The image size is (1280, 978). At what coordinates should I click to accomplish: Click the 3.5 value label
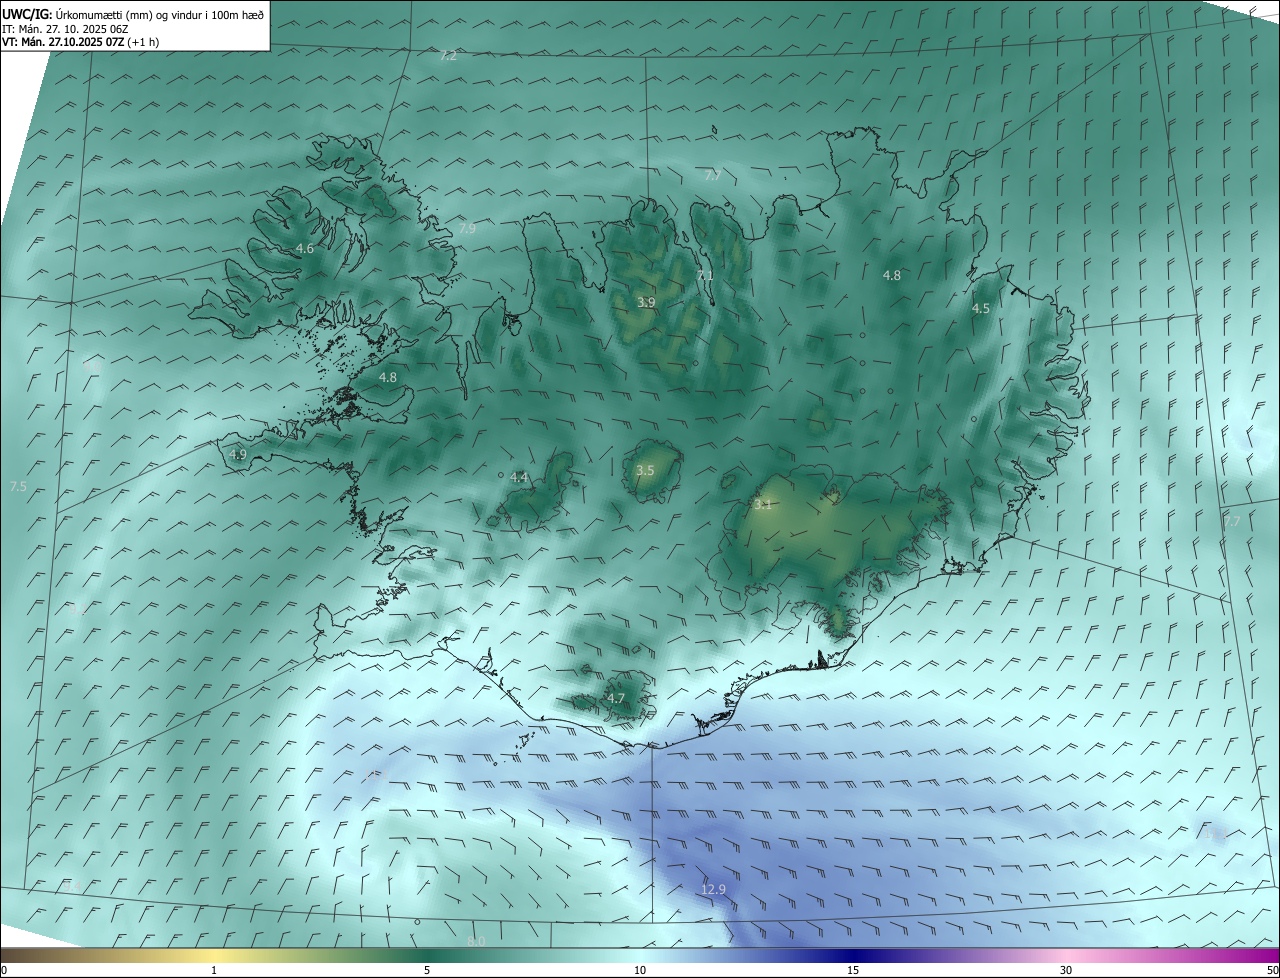pyautogui.click(x=645, y=470)
